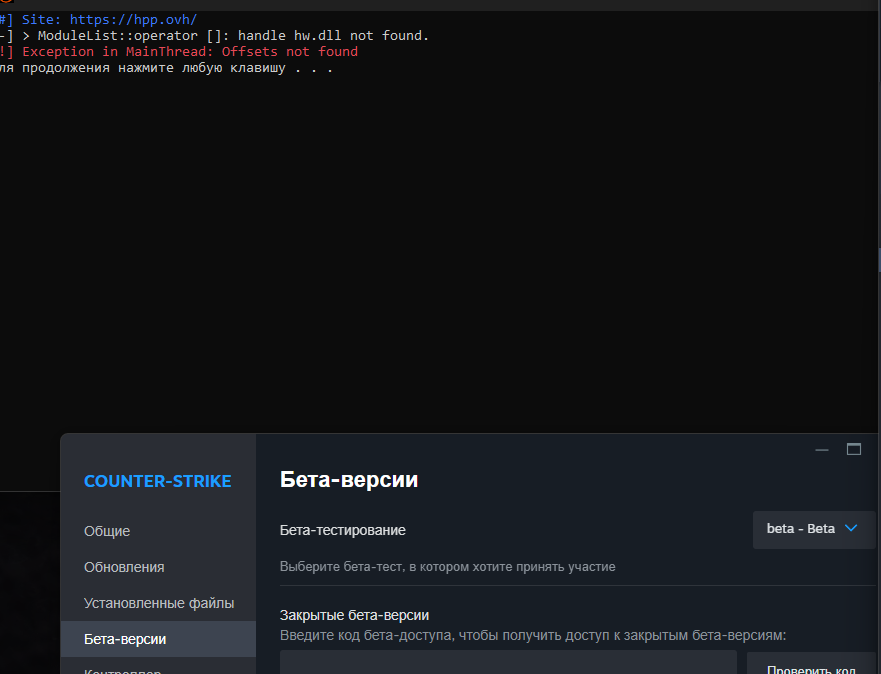The width and height of the screenshot is (881, 674).
Task: Click the console app icon in title bar
Action: click(4, 3)
